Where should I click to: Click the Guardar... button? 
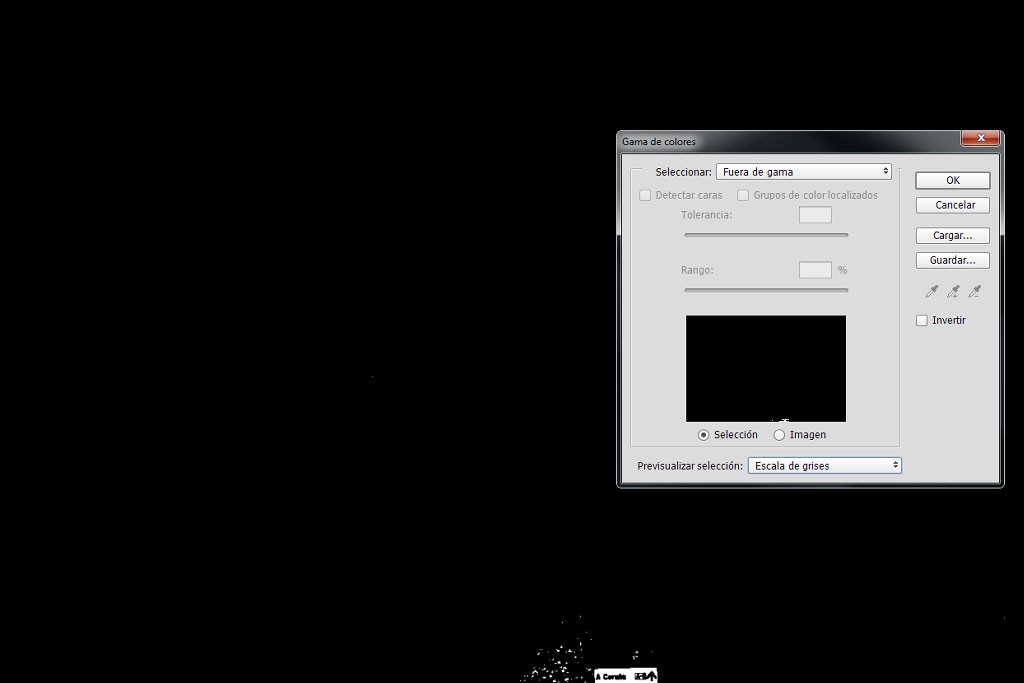(x=953, y=260)
